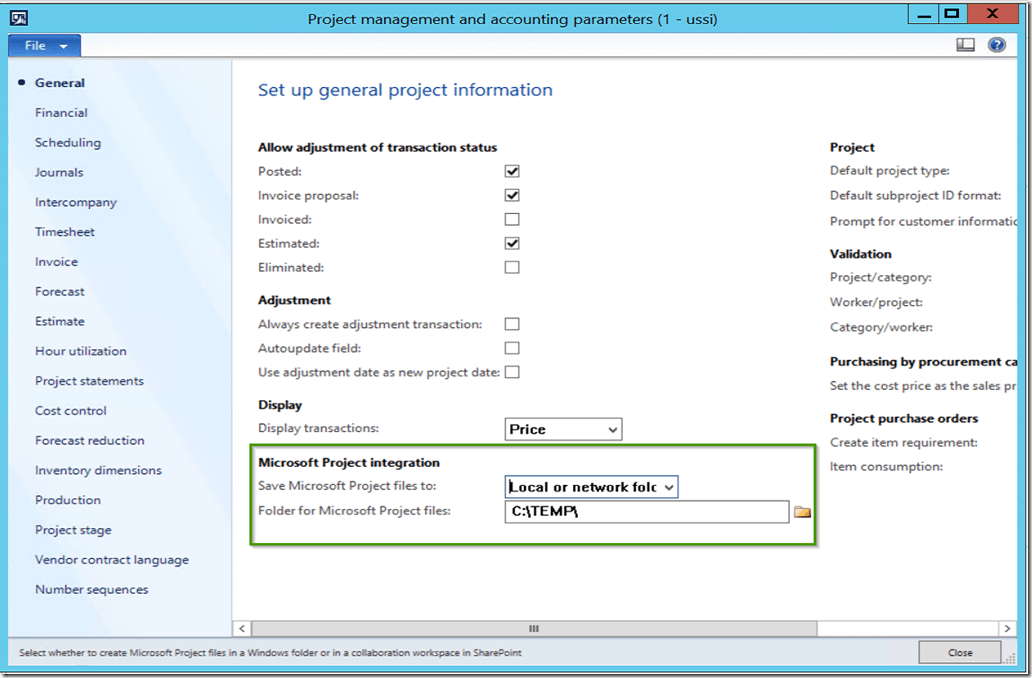This screenshot has width=1032, height=678.
Task: Switch to the Financial section
Action: pos(61,113)
